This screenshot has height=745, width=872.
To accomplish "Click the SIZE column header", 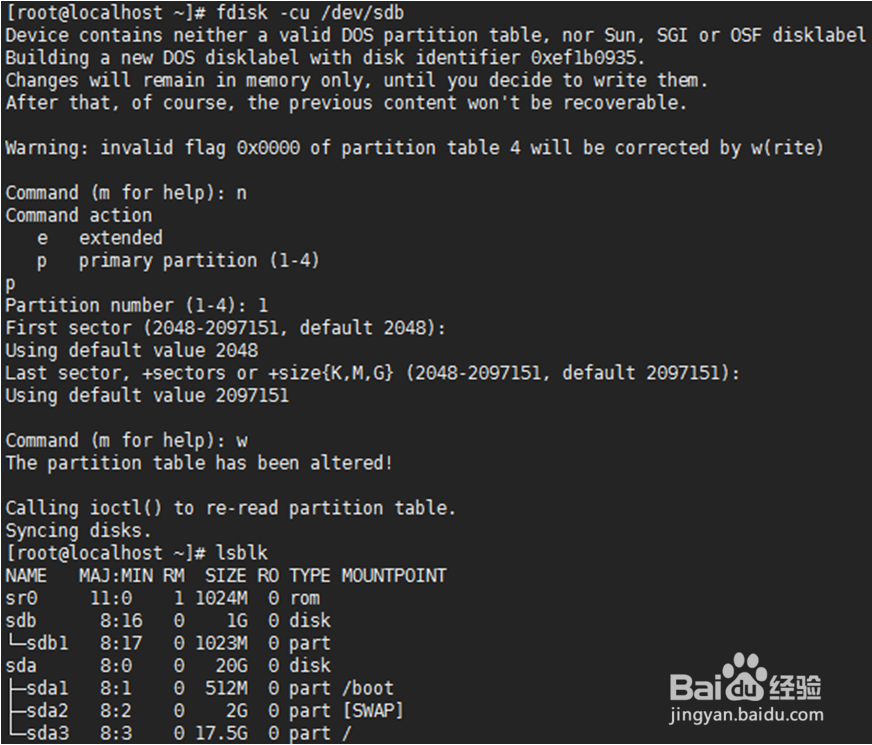I will coord(225,576).
